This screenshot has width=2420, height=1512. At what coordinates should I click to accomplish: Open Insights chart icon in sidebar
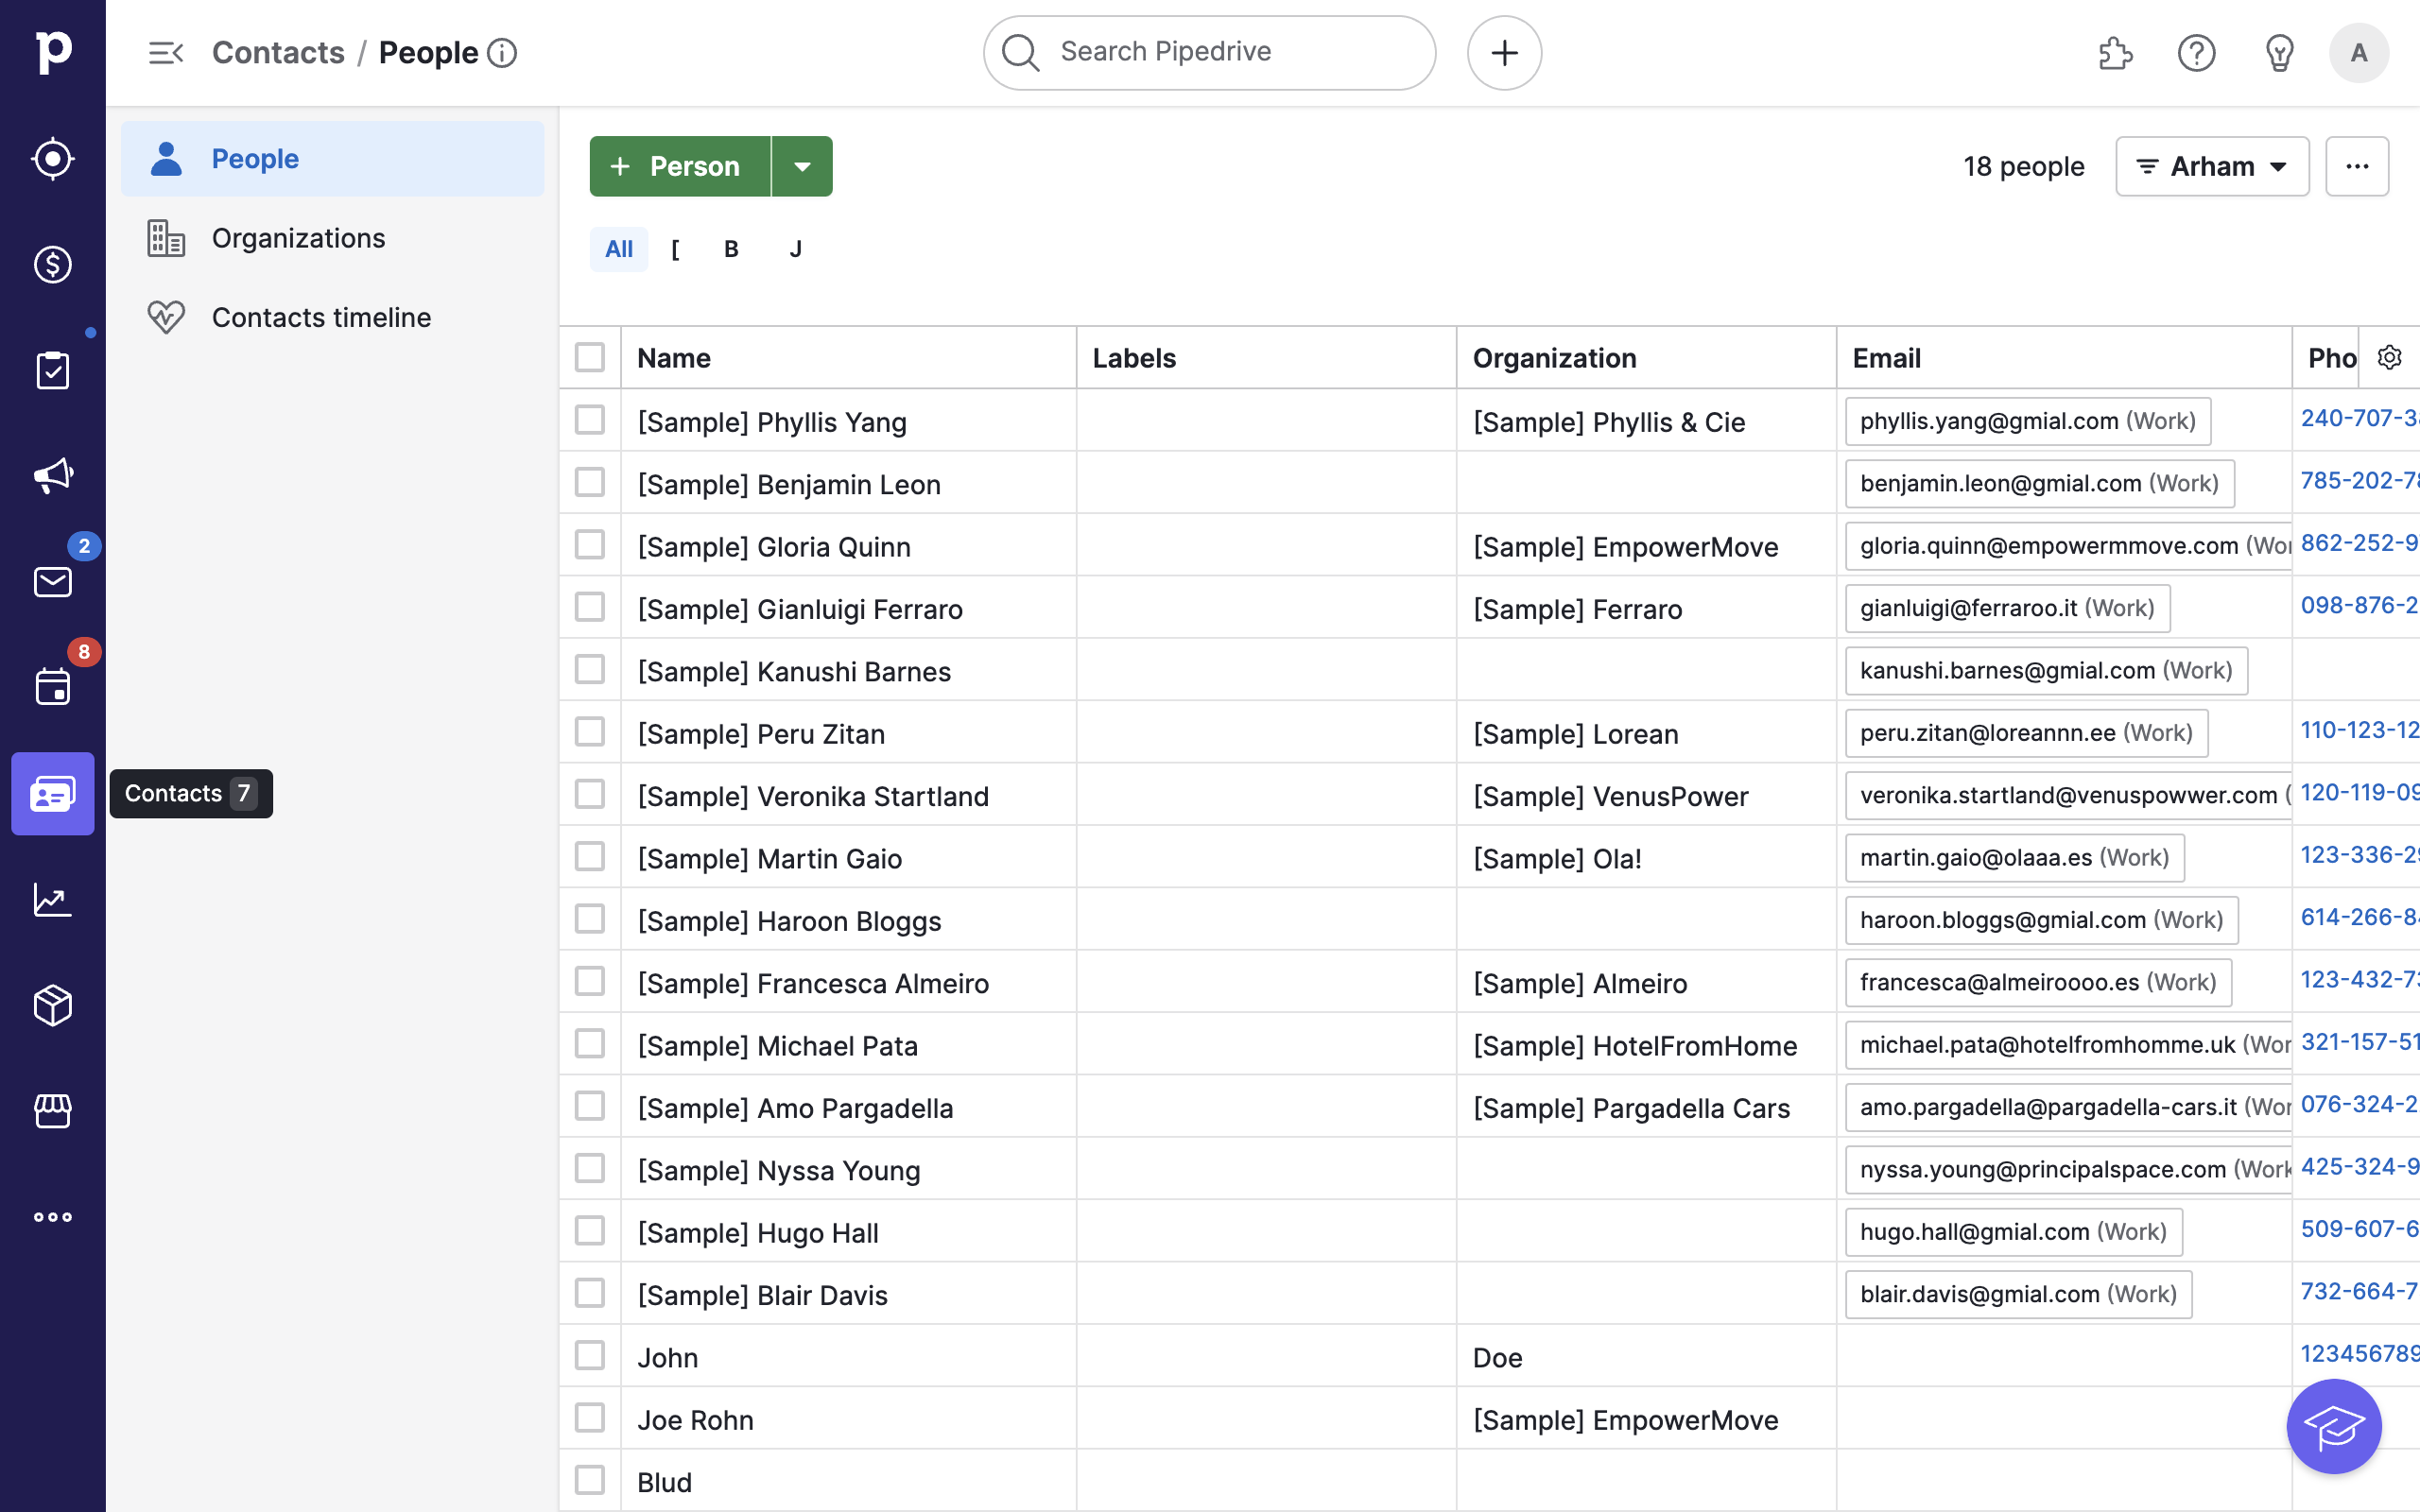[53, 900]
